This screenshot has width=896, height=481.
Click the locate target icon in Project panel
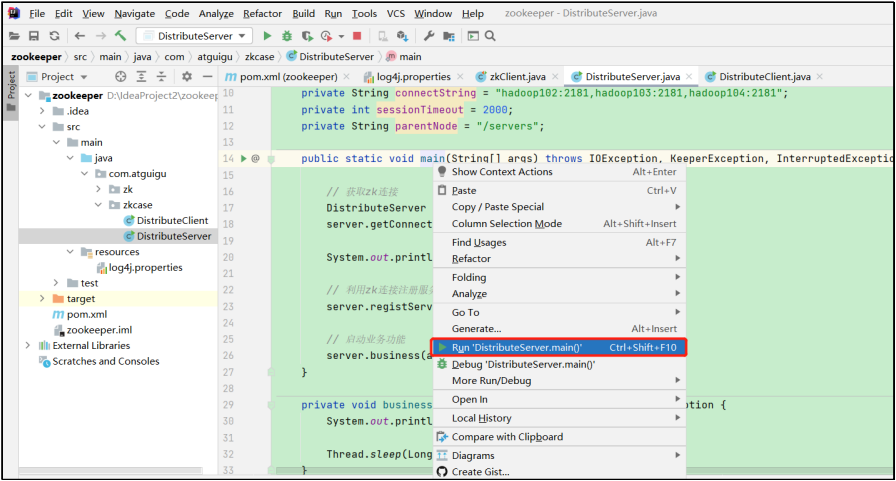(x=121, y=76)
